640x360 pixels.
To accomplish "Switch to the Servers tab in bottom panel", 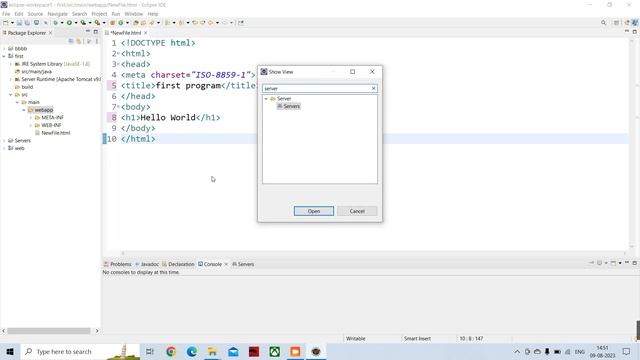I will coord(243,264).
